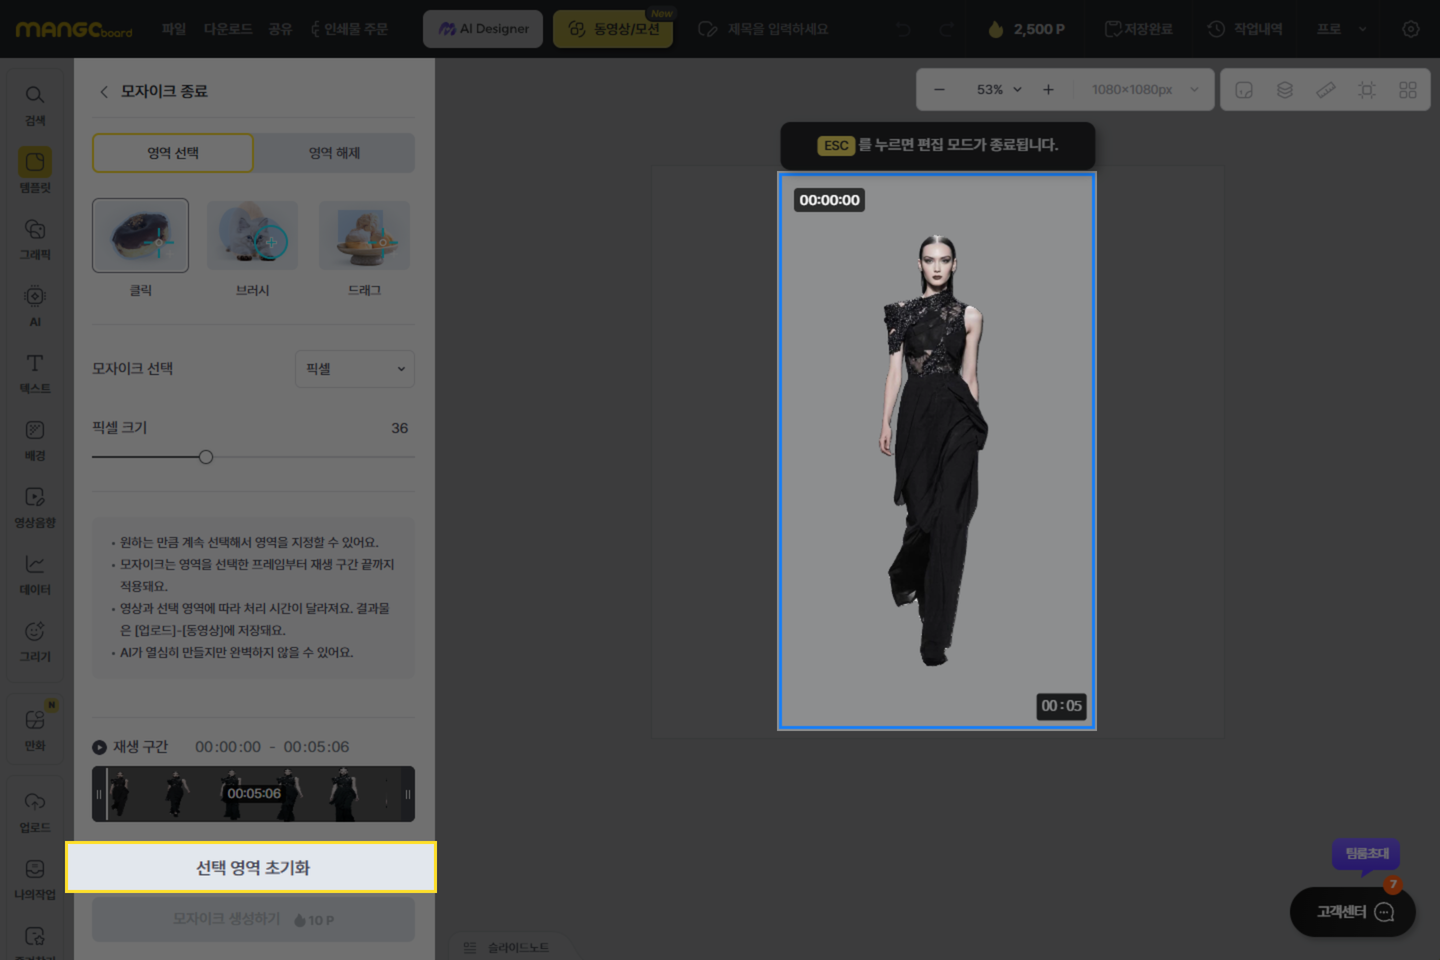Play the 재생 구간 preview icon

[99, 747]
